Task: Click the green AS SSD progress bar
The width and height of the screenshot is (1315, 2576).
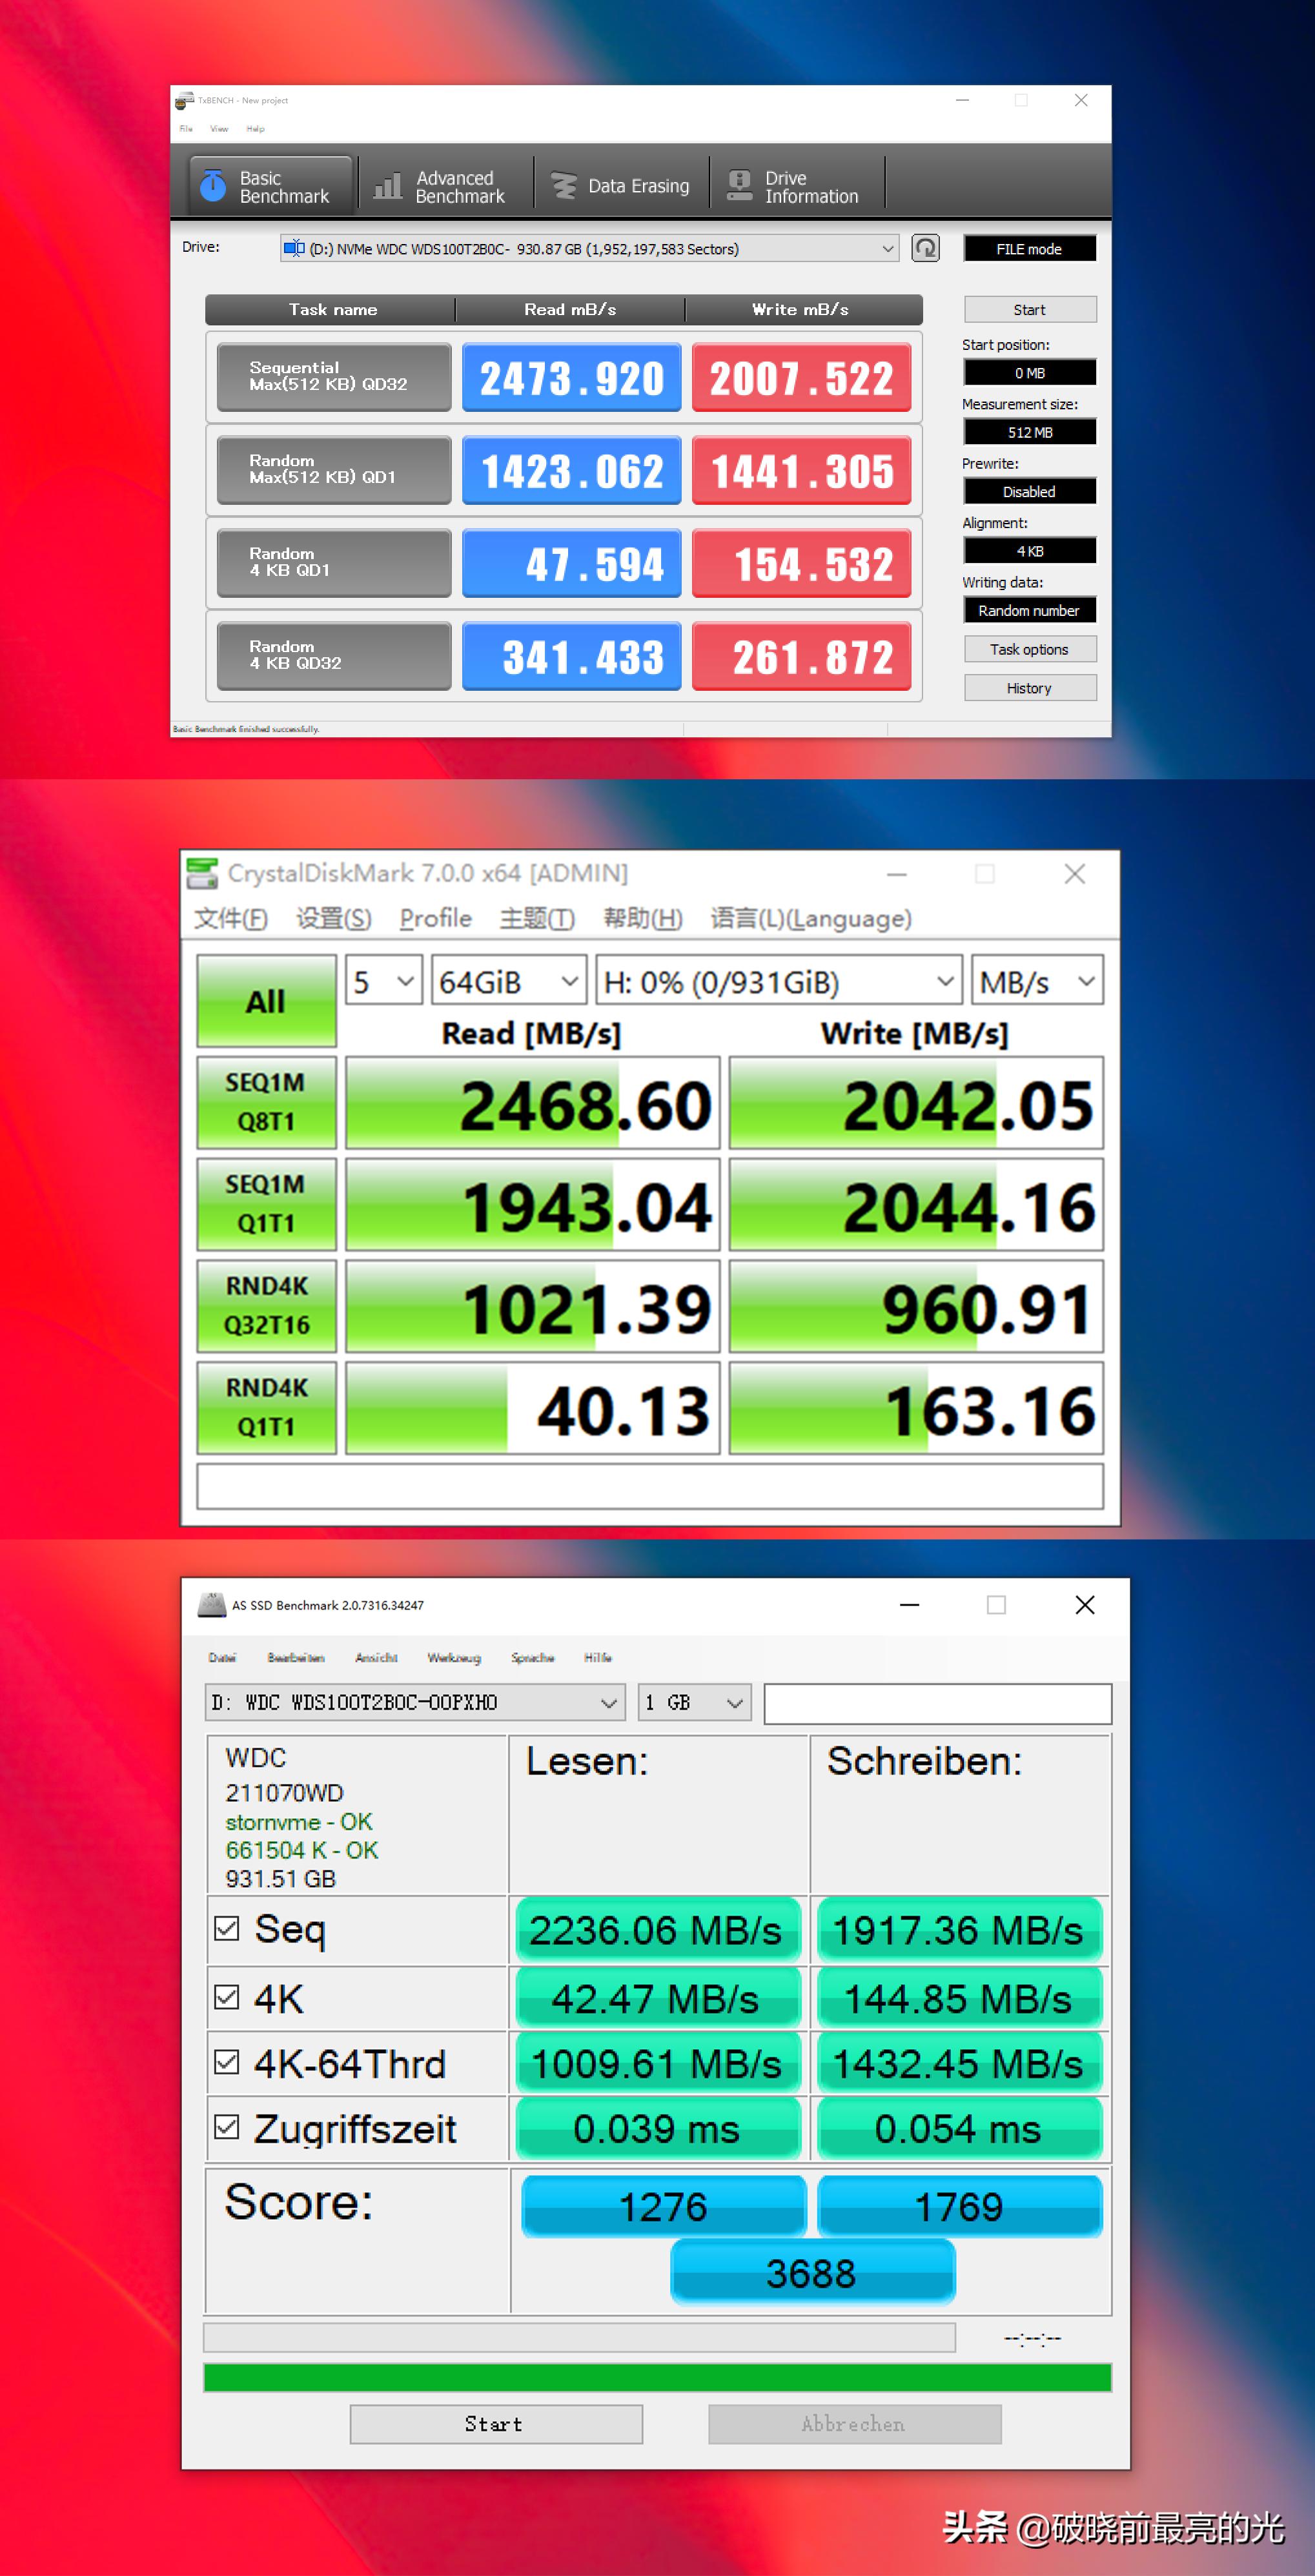Action: pos(657,2377)
